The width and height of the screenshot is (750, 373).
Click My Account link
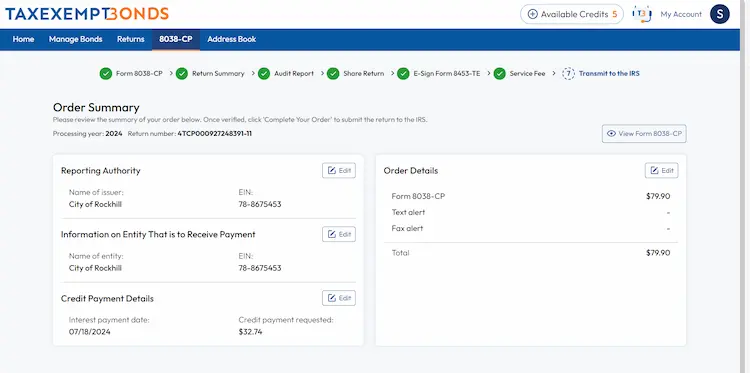click(681, 14)
